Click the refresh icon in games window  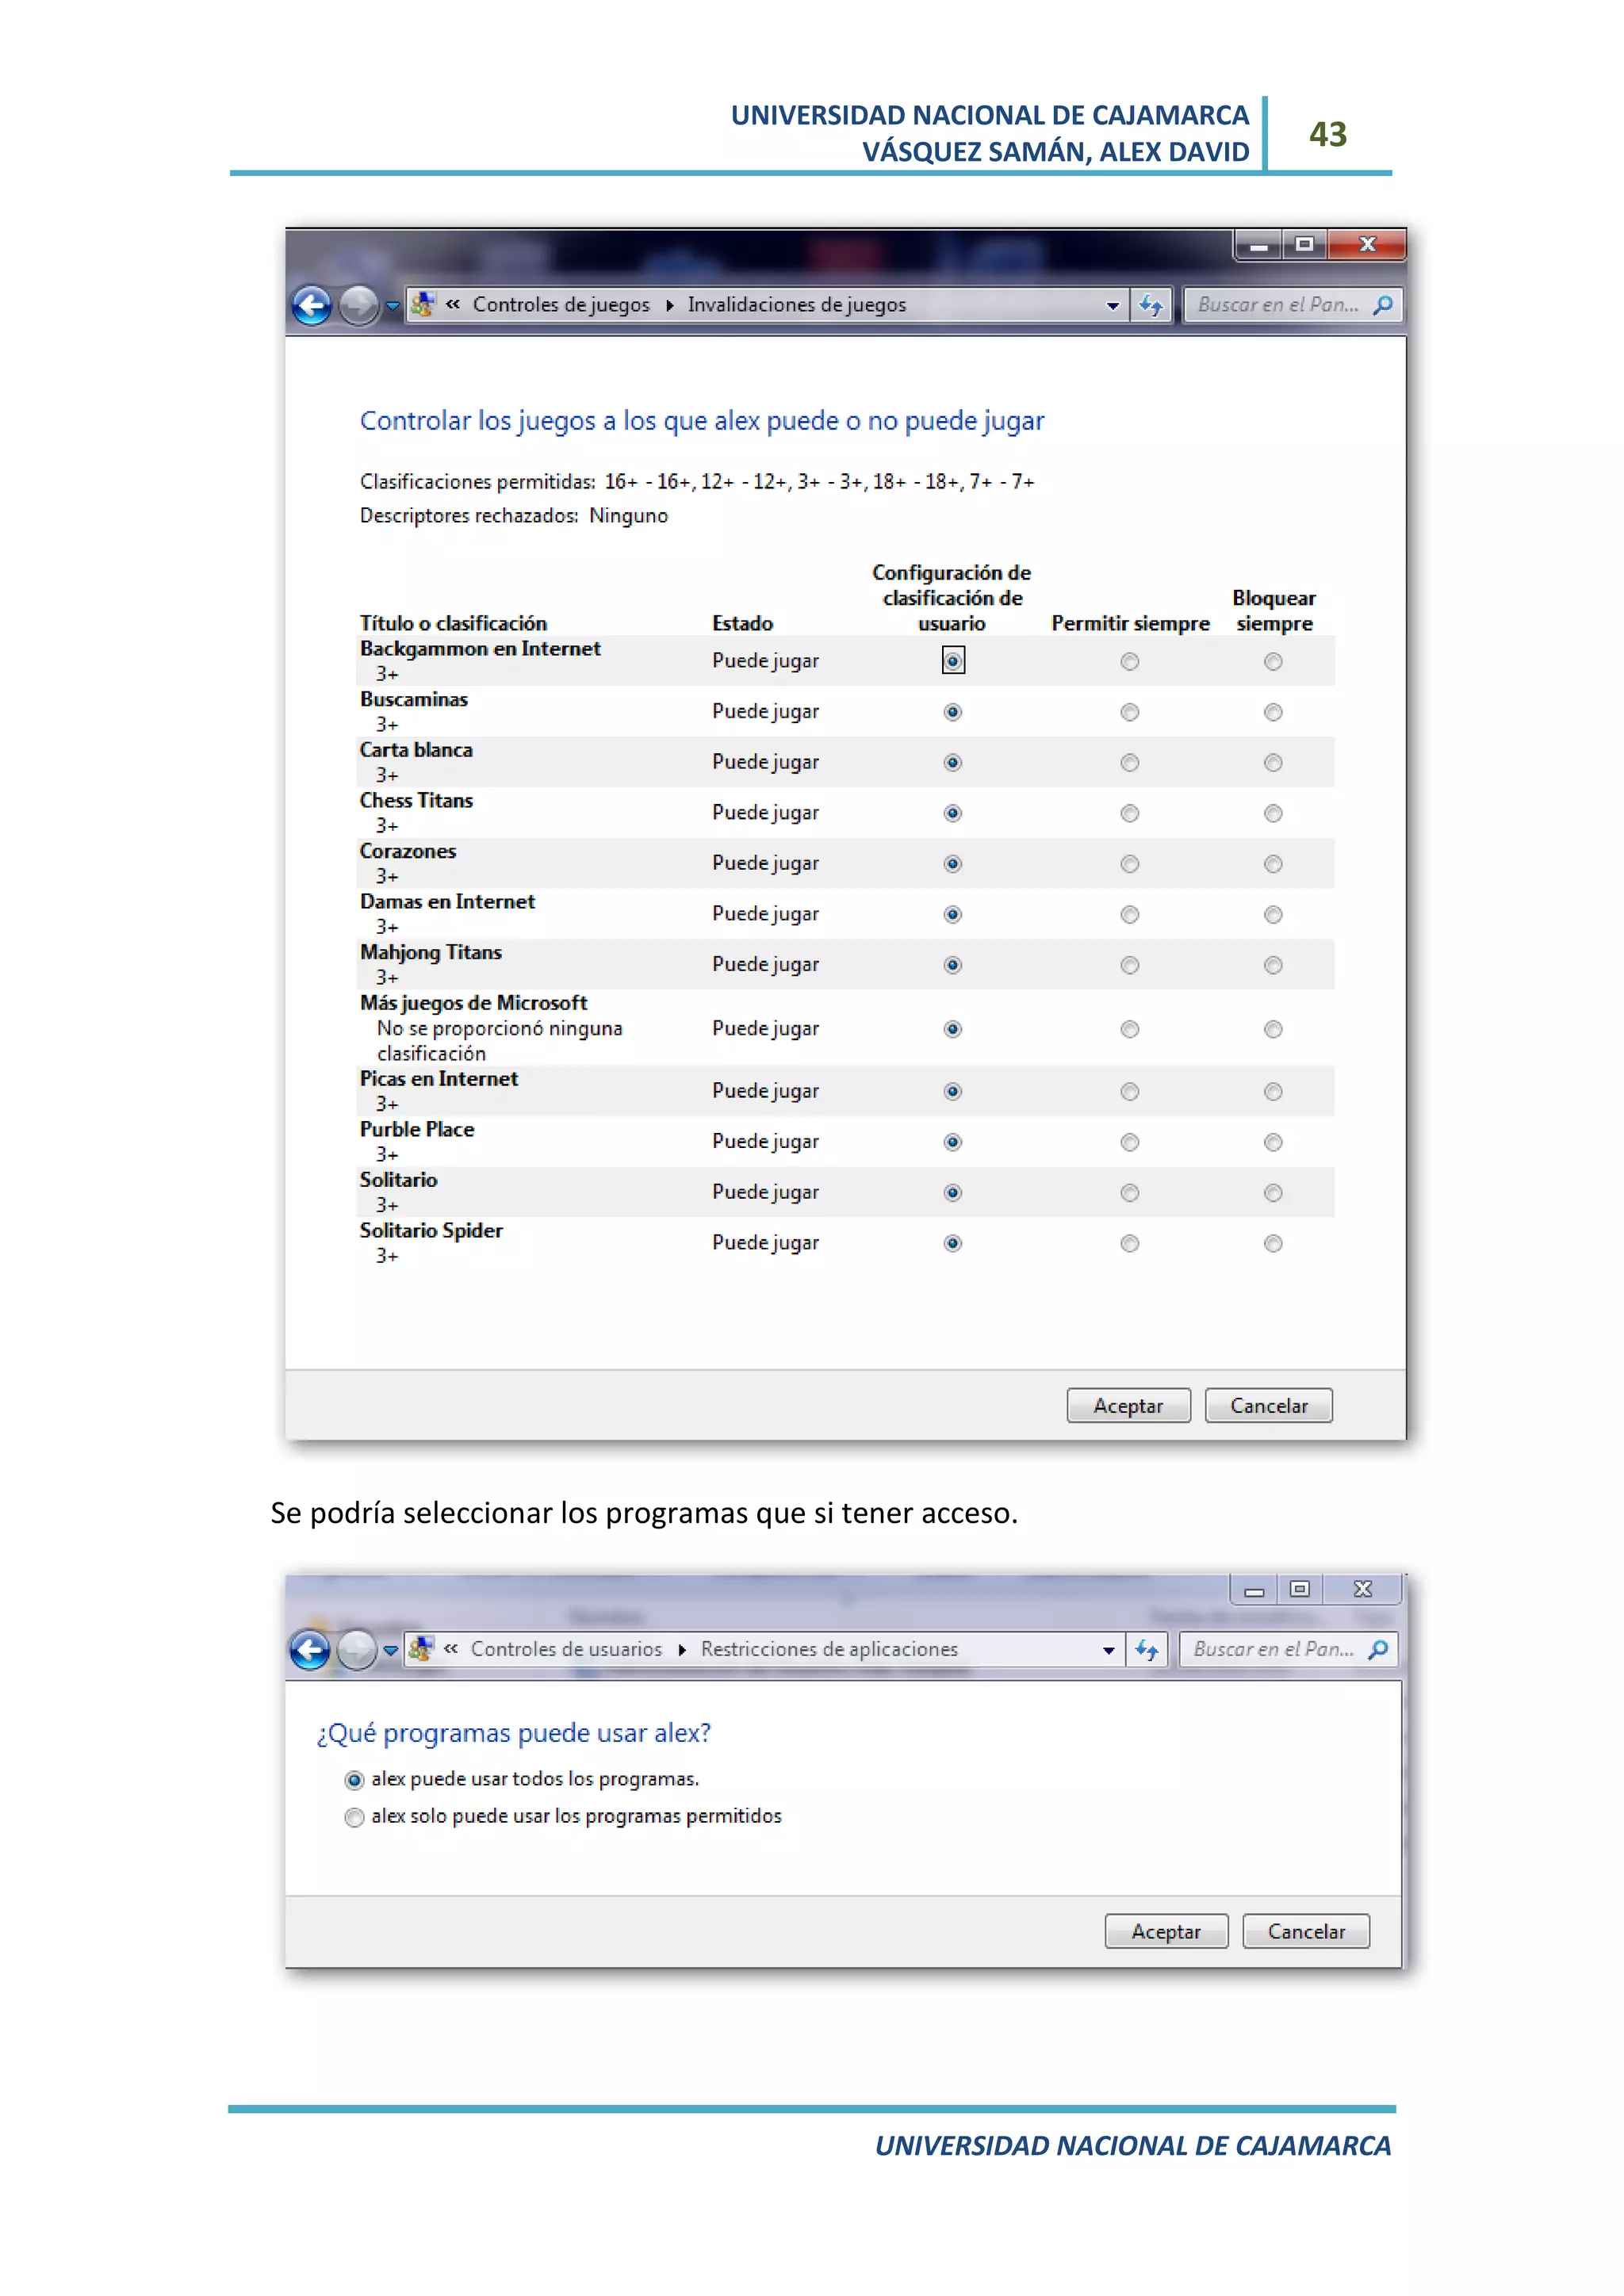click(x=1151, y=305)
